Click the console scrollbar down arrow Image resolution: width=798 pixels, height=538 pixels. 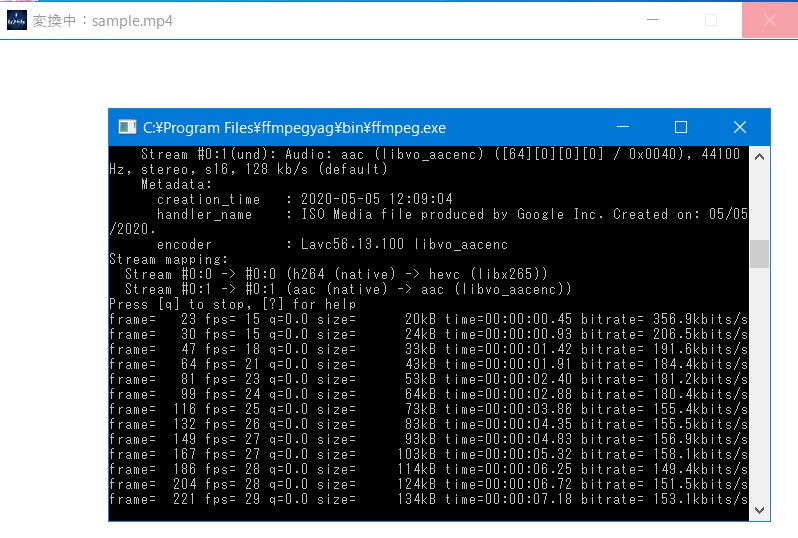click(760, 510)
